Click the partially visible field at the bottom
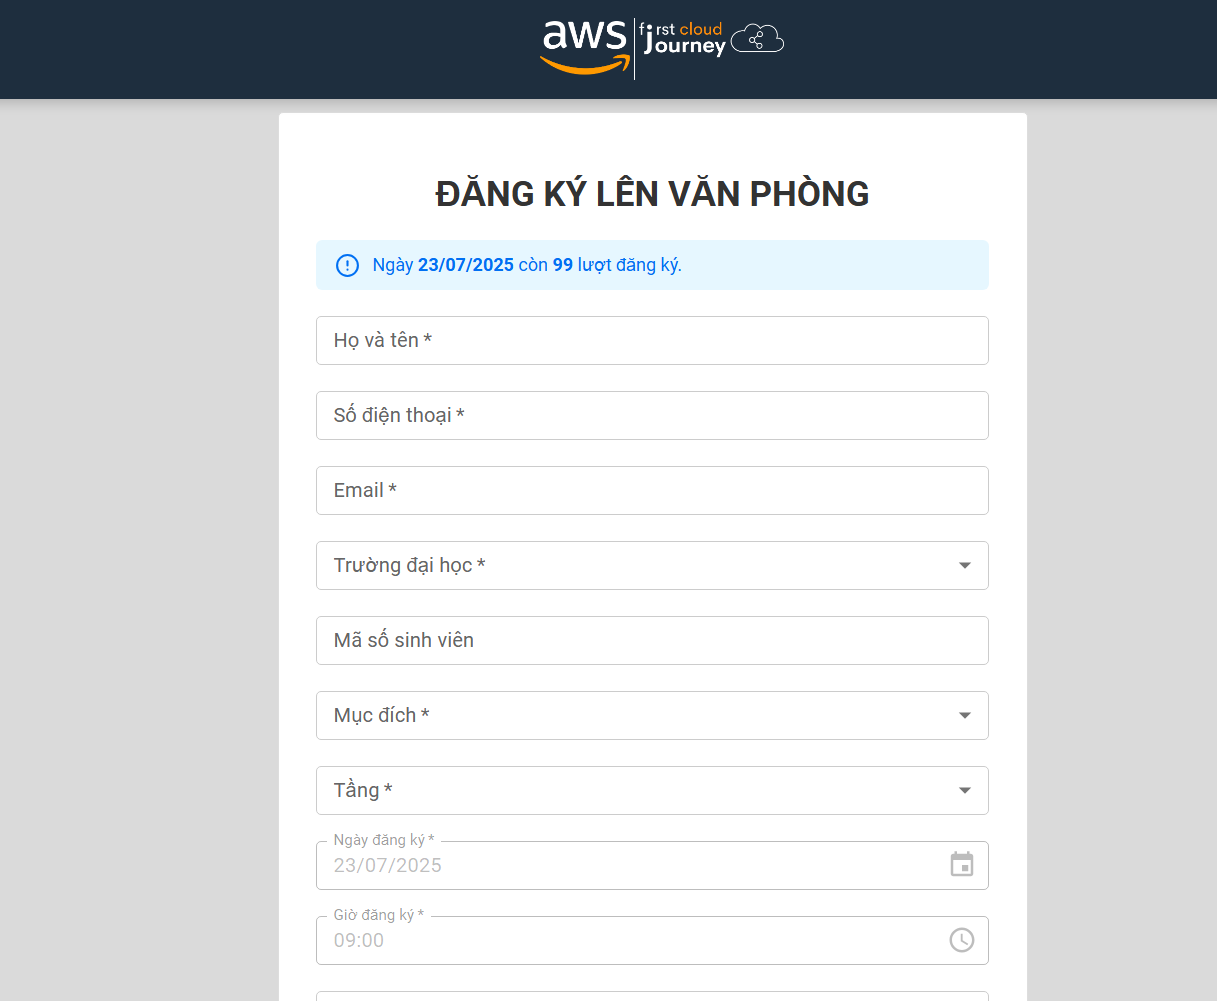 pos(652,995)
